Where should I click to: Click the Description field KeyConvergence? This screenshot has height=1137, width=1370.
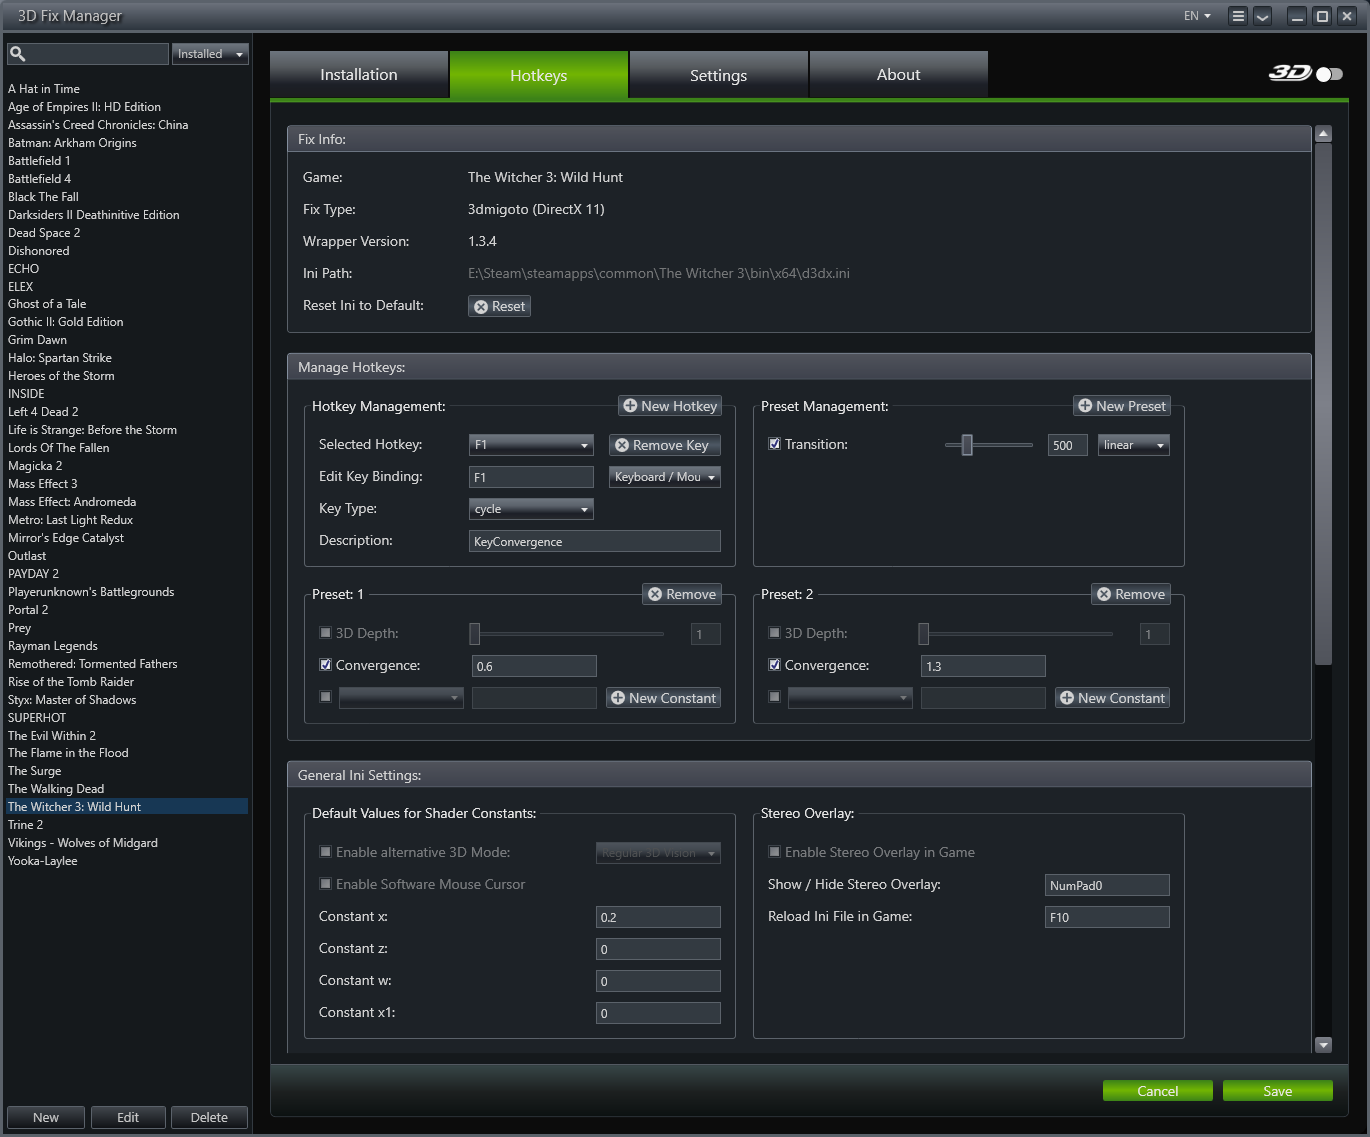point(594,541)
